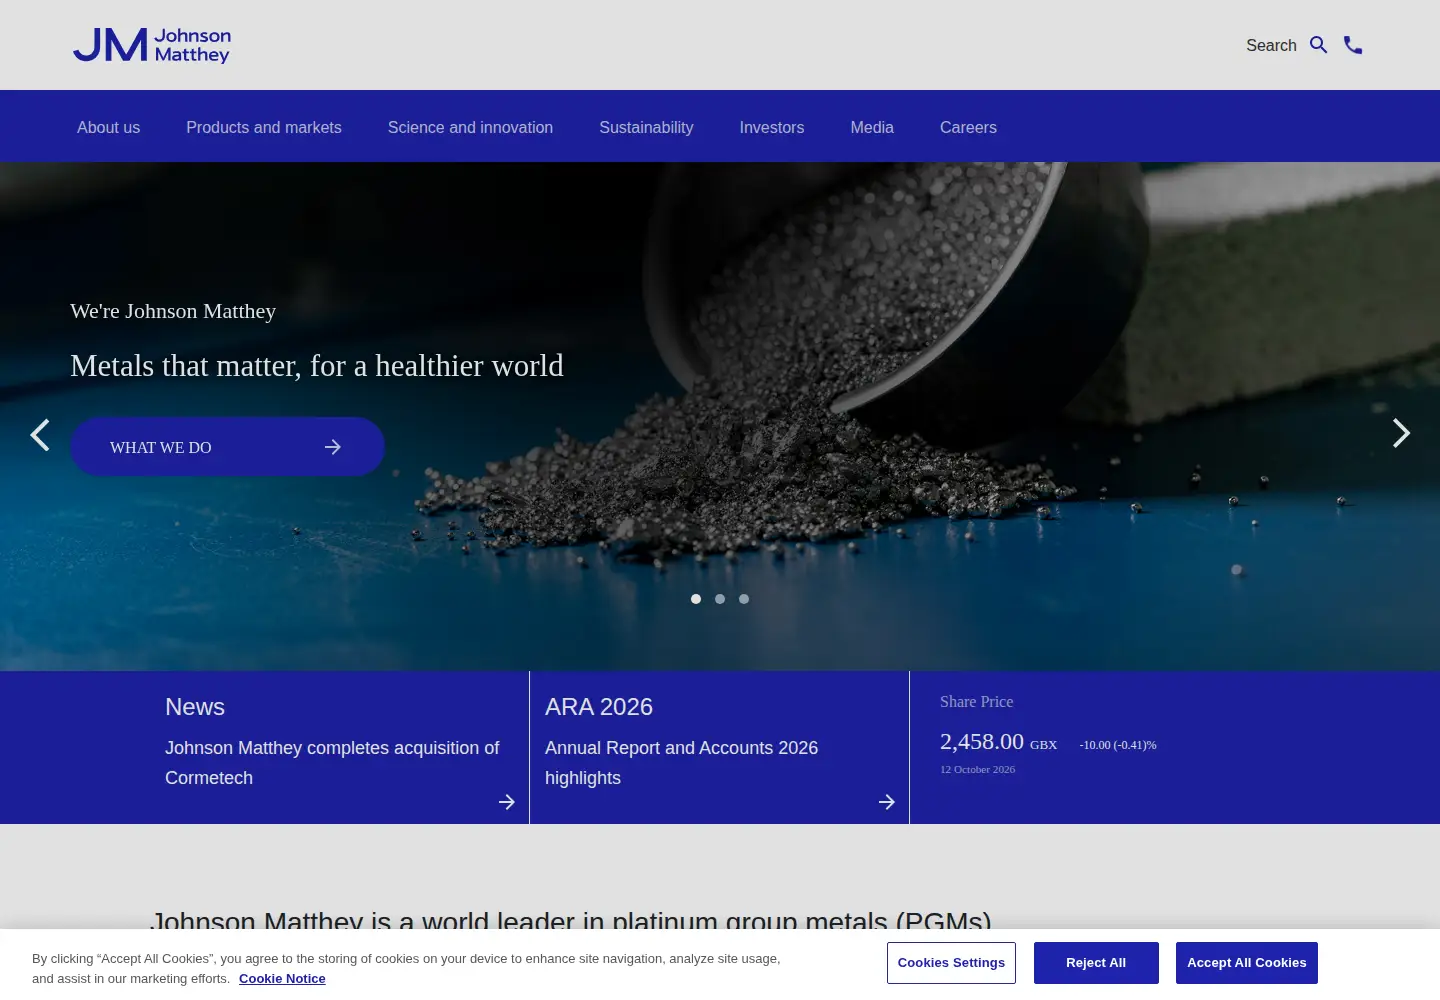Viewport: 1440px width, 1000px height.
Task: Click the 2,458.00 share price value
Action: click(x=982, y=742)
